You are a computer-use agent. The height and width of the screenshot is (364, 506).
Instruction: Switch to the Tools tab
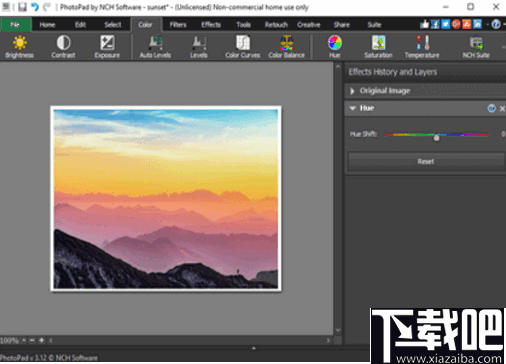[x=243, y=25]
